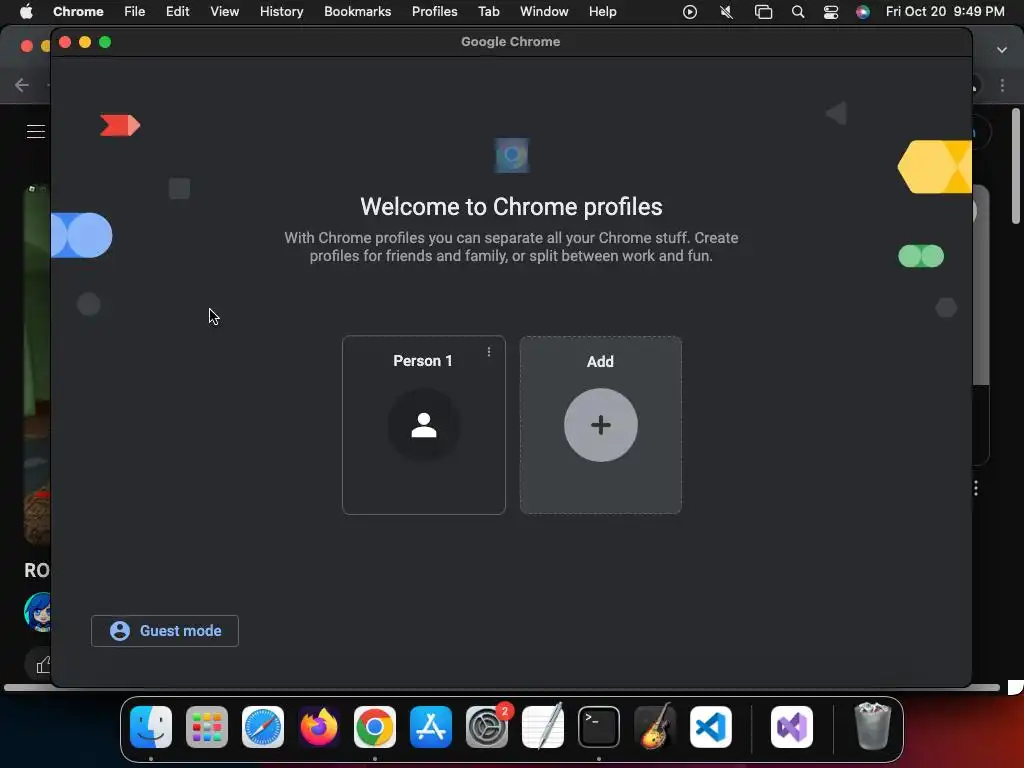
Task: Click the Add profile plus button
Action: [x=600, y=425]
